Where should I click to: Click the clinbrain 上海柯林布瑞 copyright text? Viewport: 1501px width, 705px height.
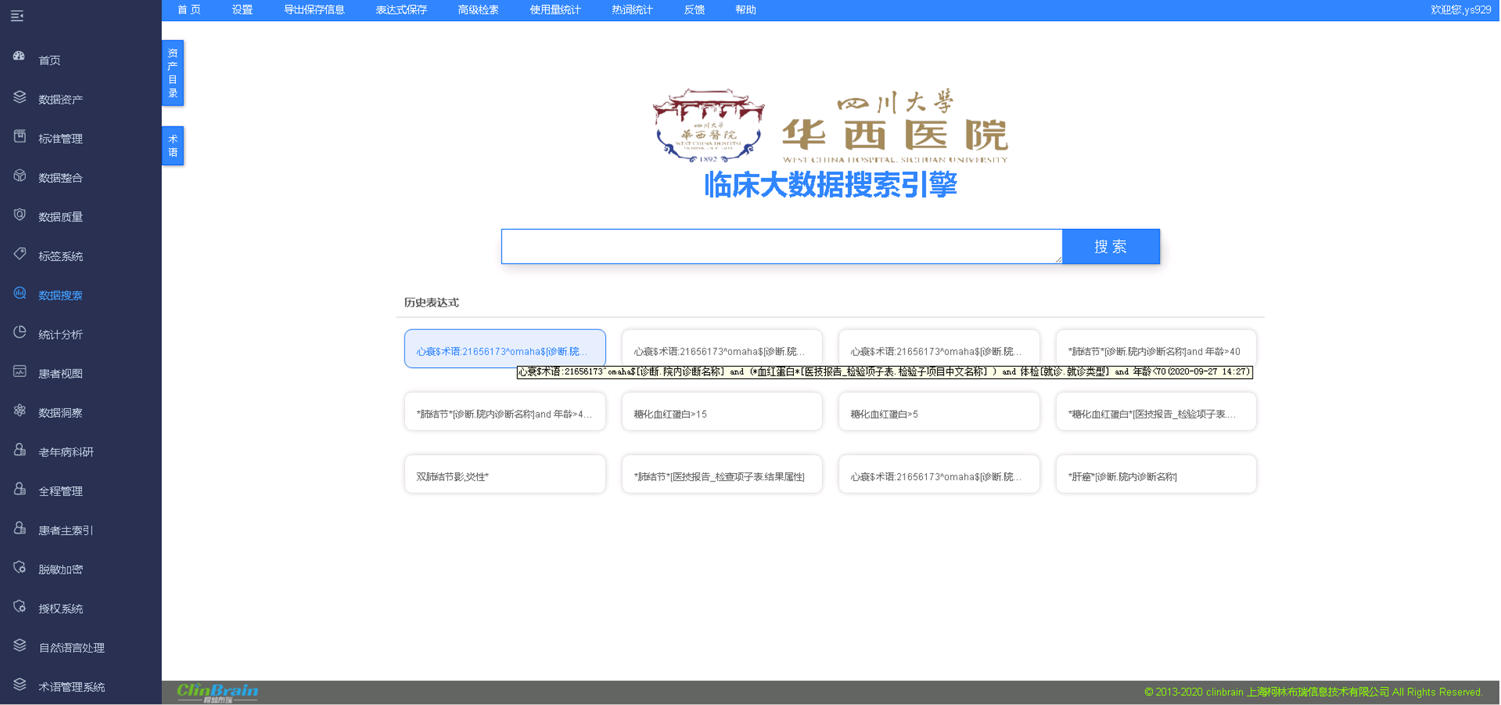pos(1313,692)
